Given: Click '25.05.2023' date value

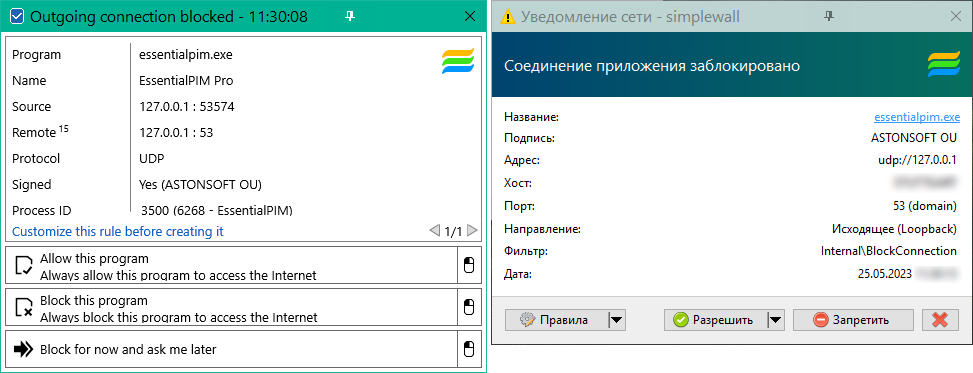Looking at the screenshot, I should [x=884, y=274].
